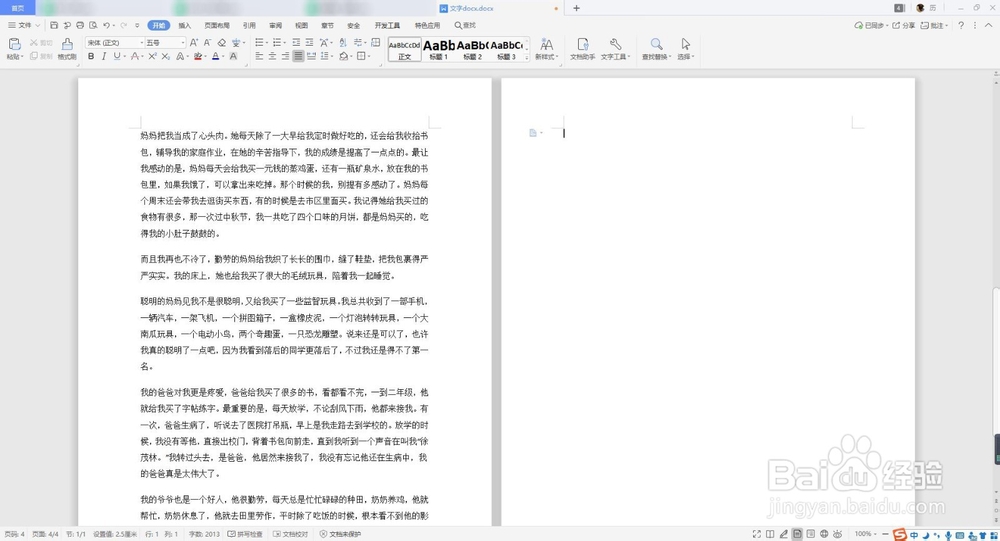Pick the text highlight color button
The image size is (1000, 541).
click(x=198, y=56)
